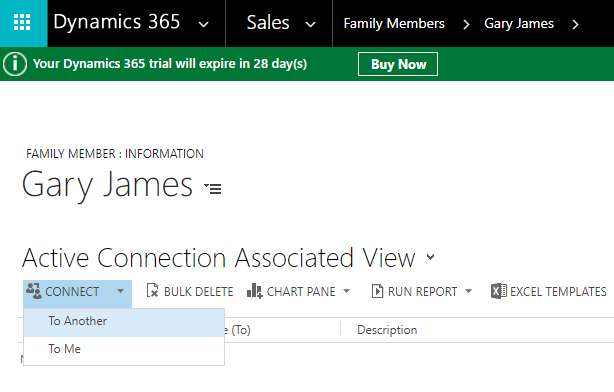Click the Buy Now button

click(x=398, y=64)
